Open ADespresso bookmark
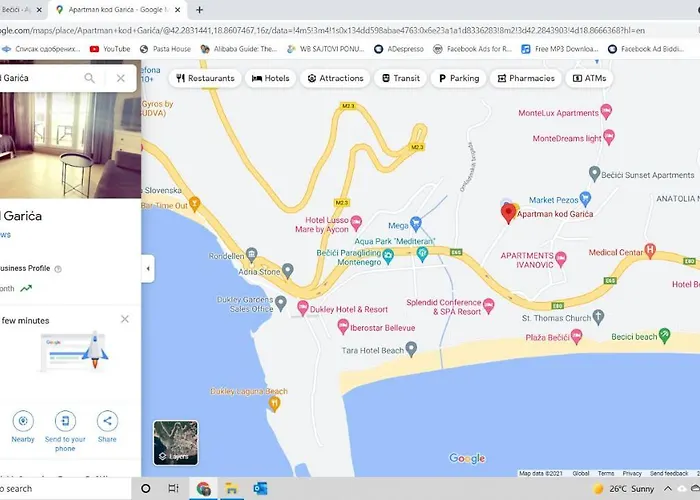The height and width of the screenshot is (500, 700). pos(399,49)
